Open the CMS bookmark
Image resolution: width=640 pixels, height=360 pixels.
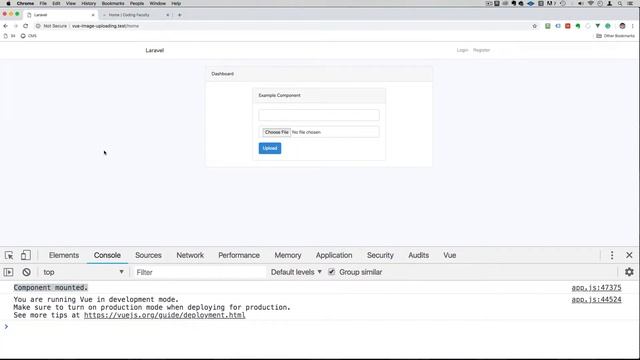coord(29,36)
